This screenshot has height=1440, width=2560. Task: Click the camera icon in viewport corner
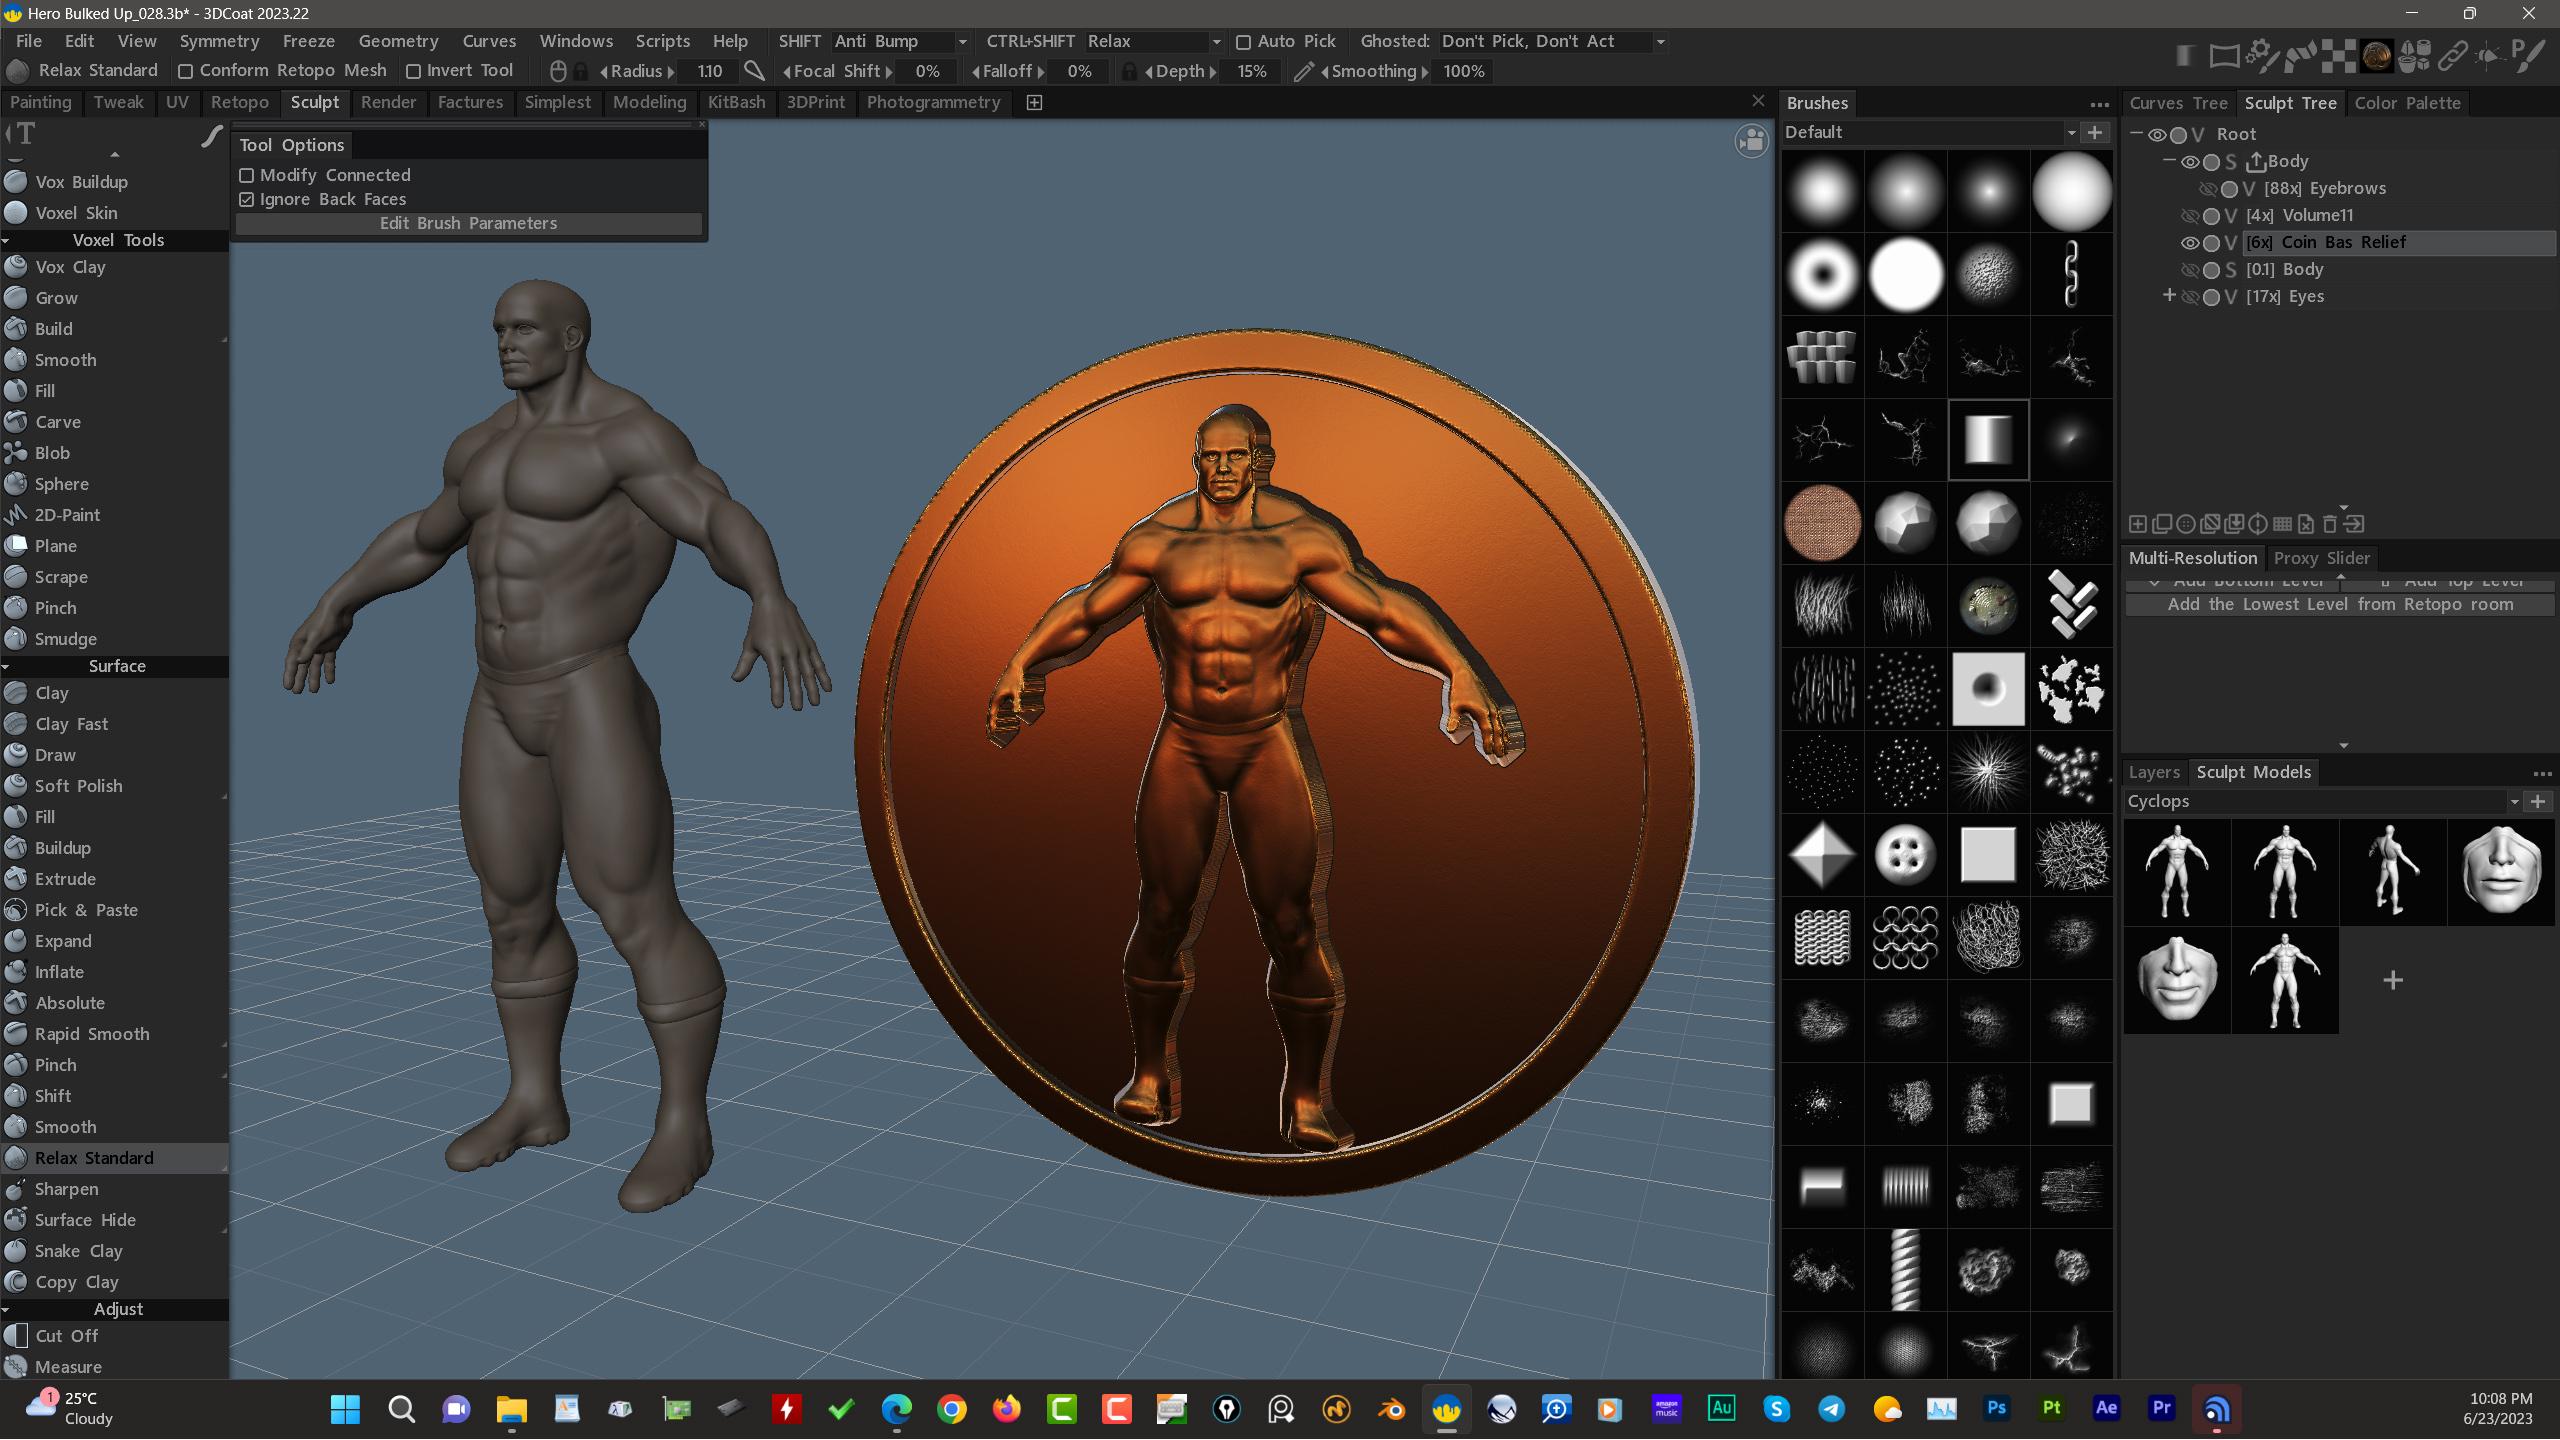coord(1751,141)
